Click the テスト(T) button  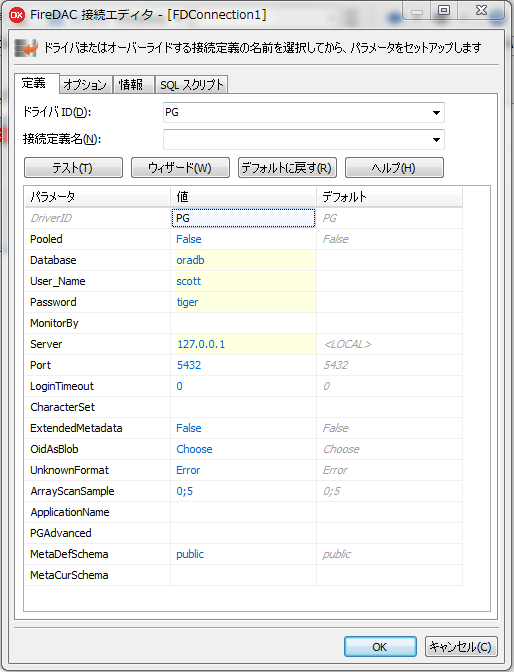[73, 168]
